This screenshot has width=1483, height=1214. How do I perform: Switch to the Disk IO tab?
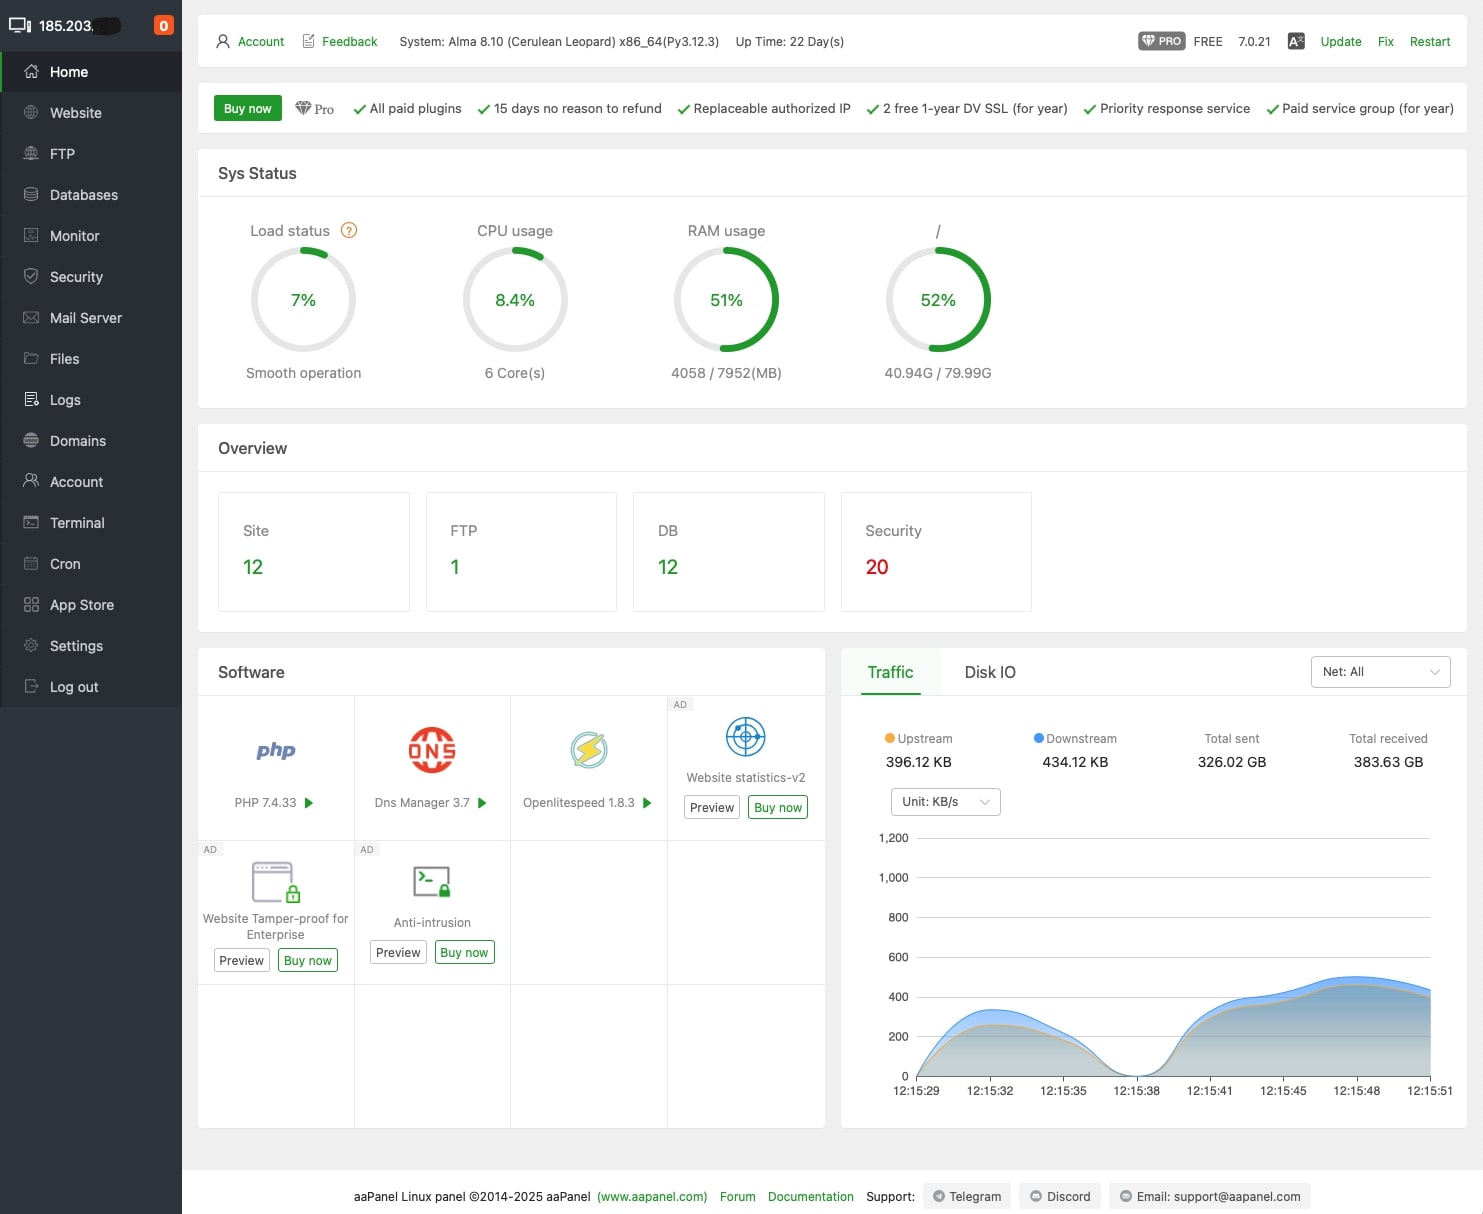coord(989,672)
